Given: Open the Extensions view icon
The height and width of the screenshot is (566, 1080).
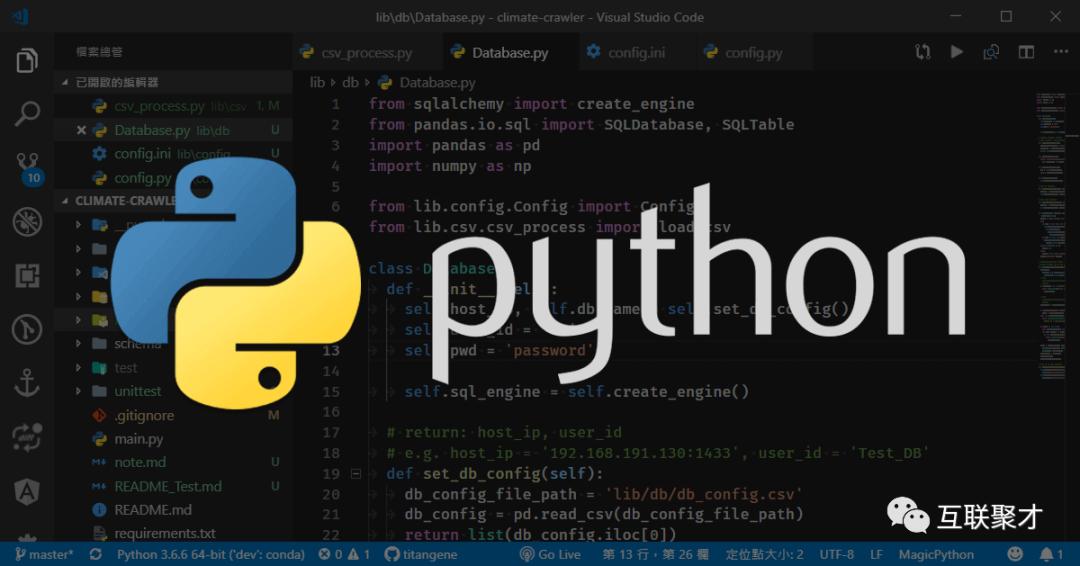Looking at the screenshot, I should tap(27, 276).
